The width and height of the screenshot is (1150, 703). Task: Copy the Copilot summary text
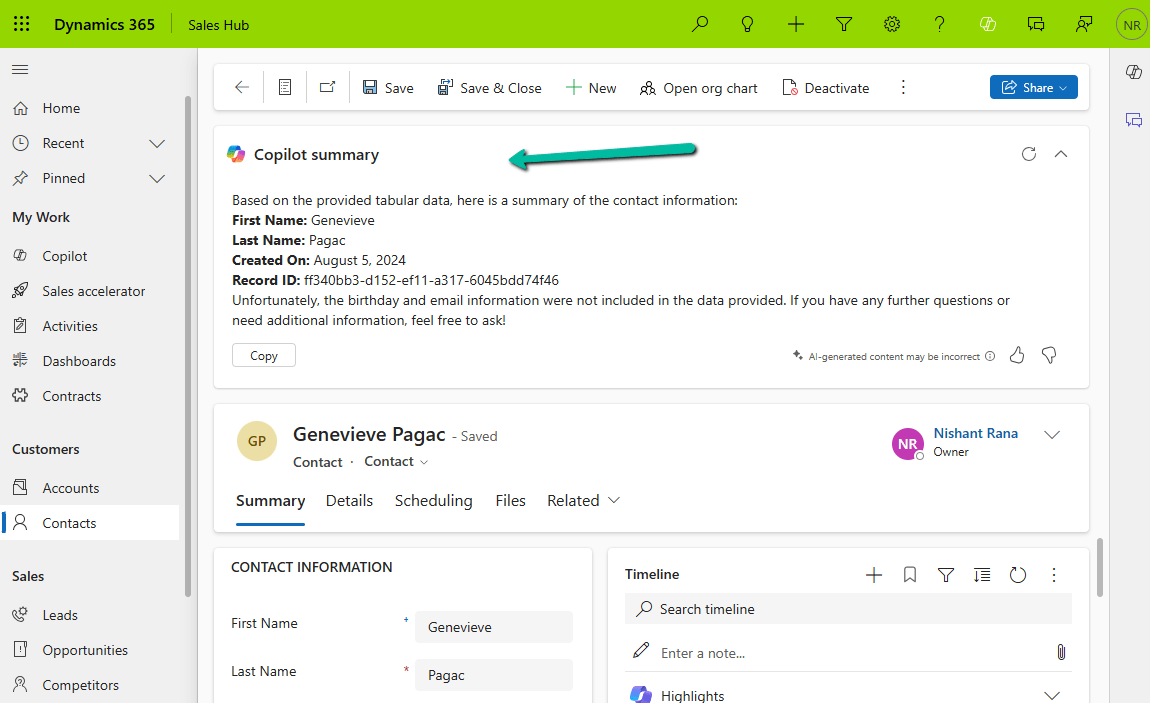263,355
